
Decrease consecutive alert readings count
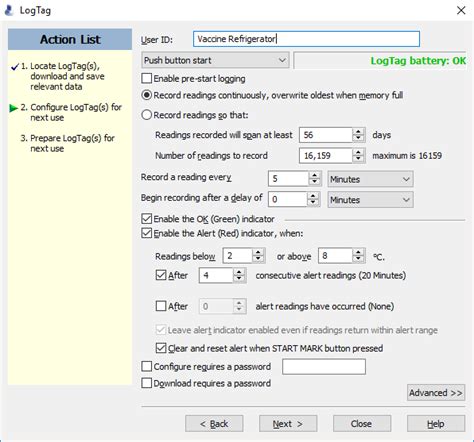click(239, 279)
